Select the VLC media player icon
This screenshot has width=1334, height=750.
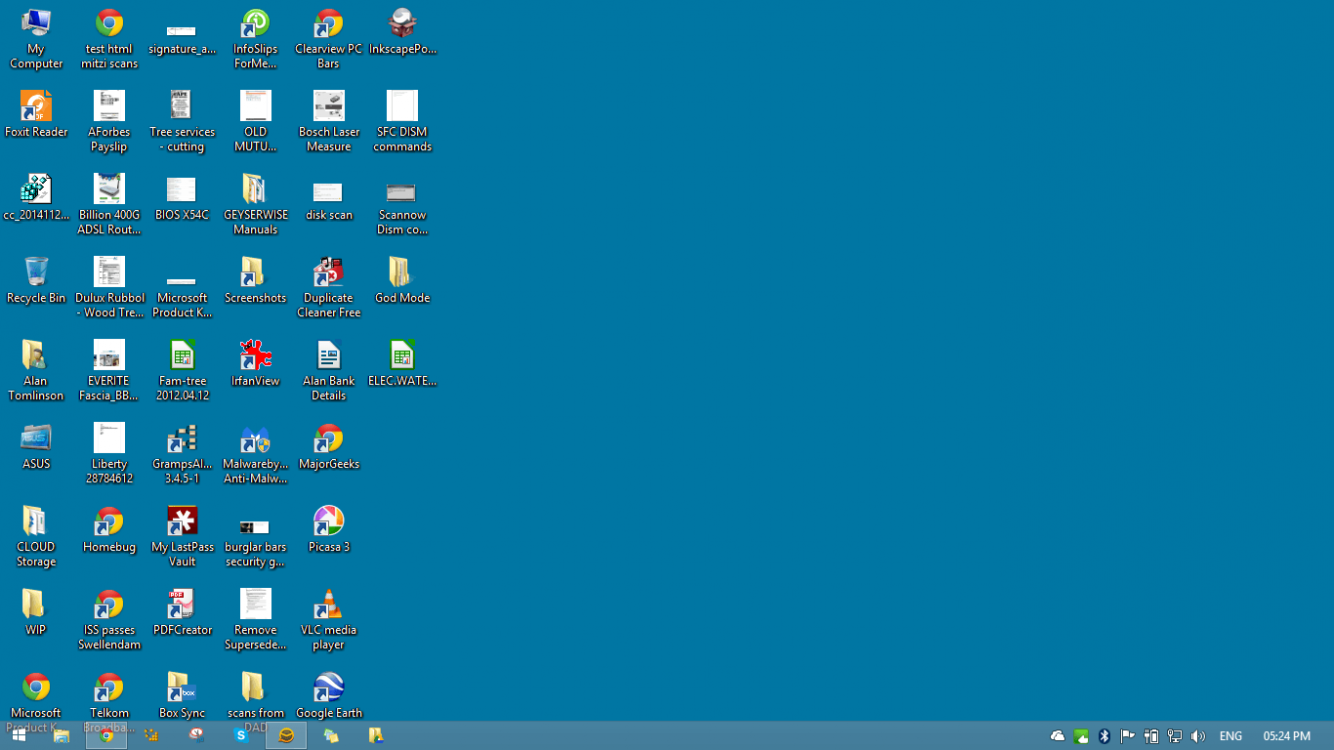coord(328,605)
